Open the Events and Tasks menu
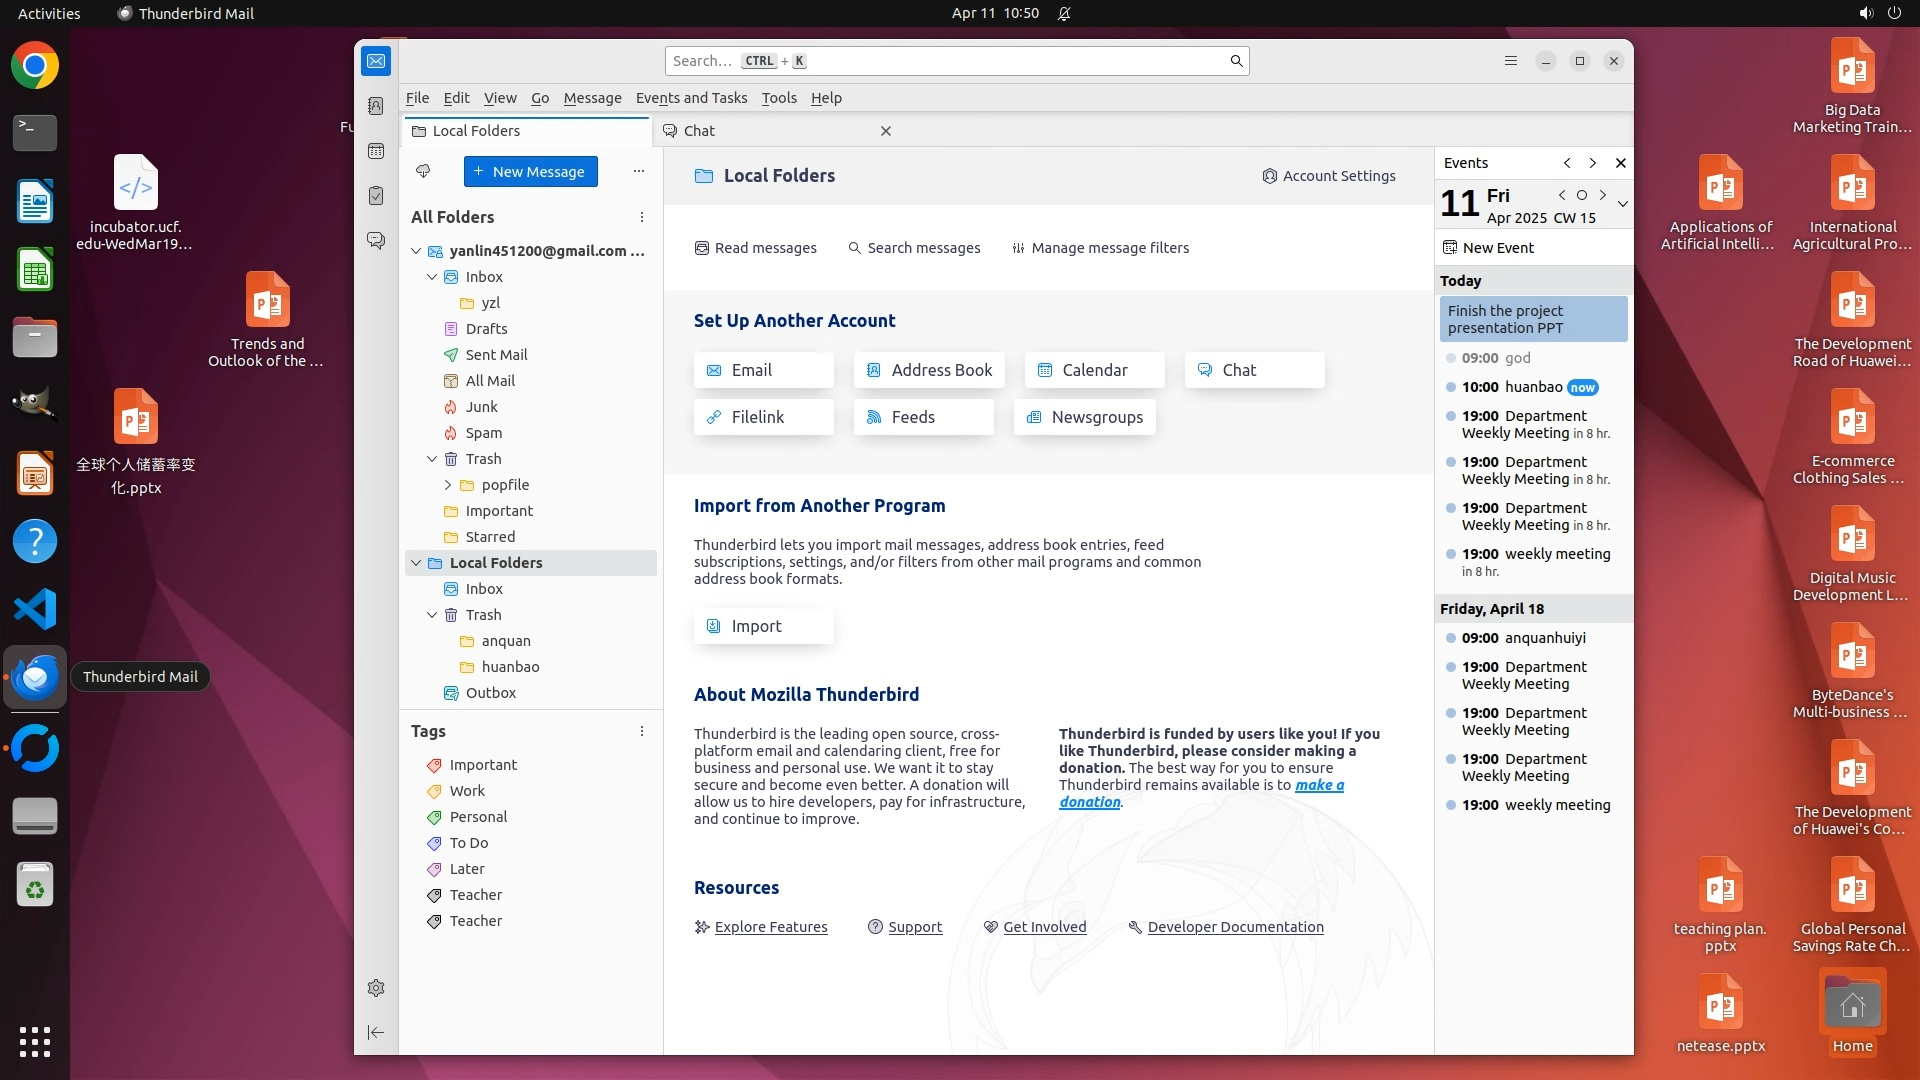 tap(691, 98)
